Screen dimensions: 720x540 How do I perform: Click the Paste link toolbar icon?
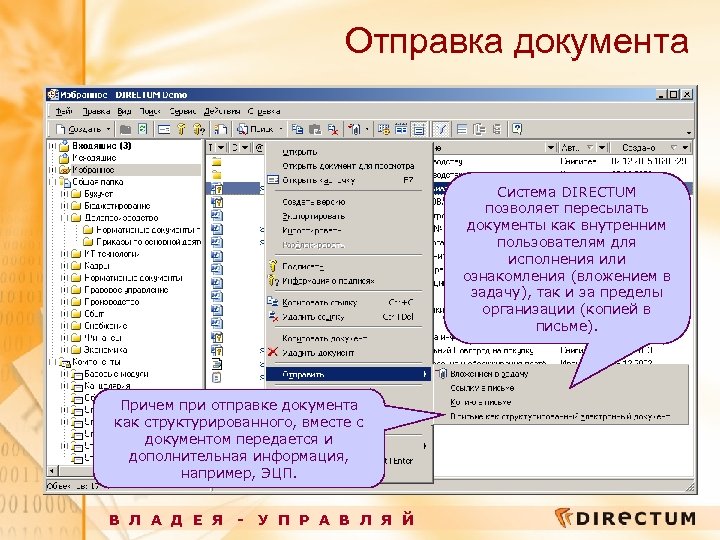click(315, 129)
